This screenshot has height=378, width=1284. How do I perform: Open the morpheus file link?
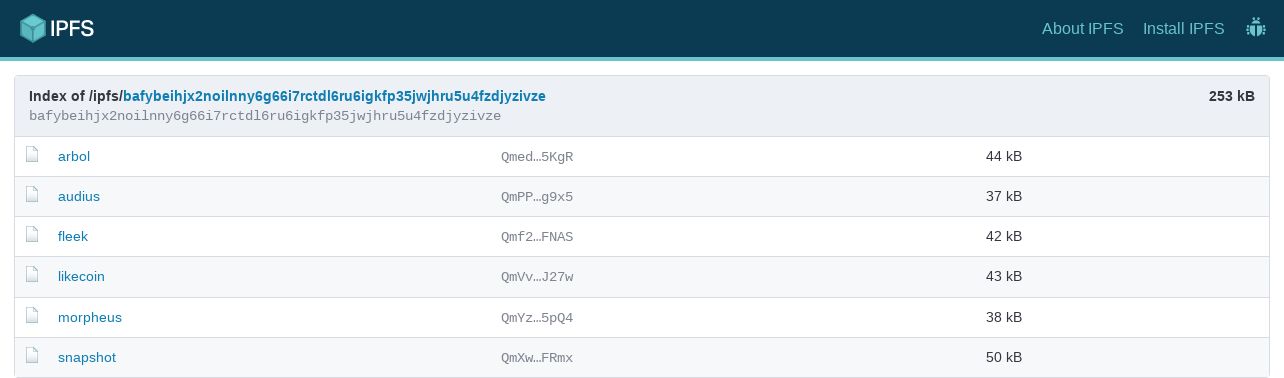click(90, 317)
